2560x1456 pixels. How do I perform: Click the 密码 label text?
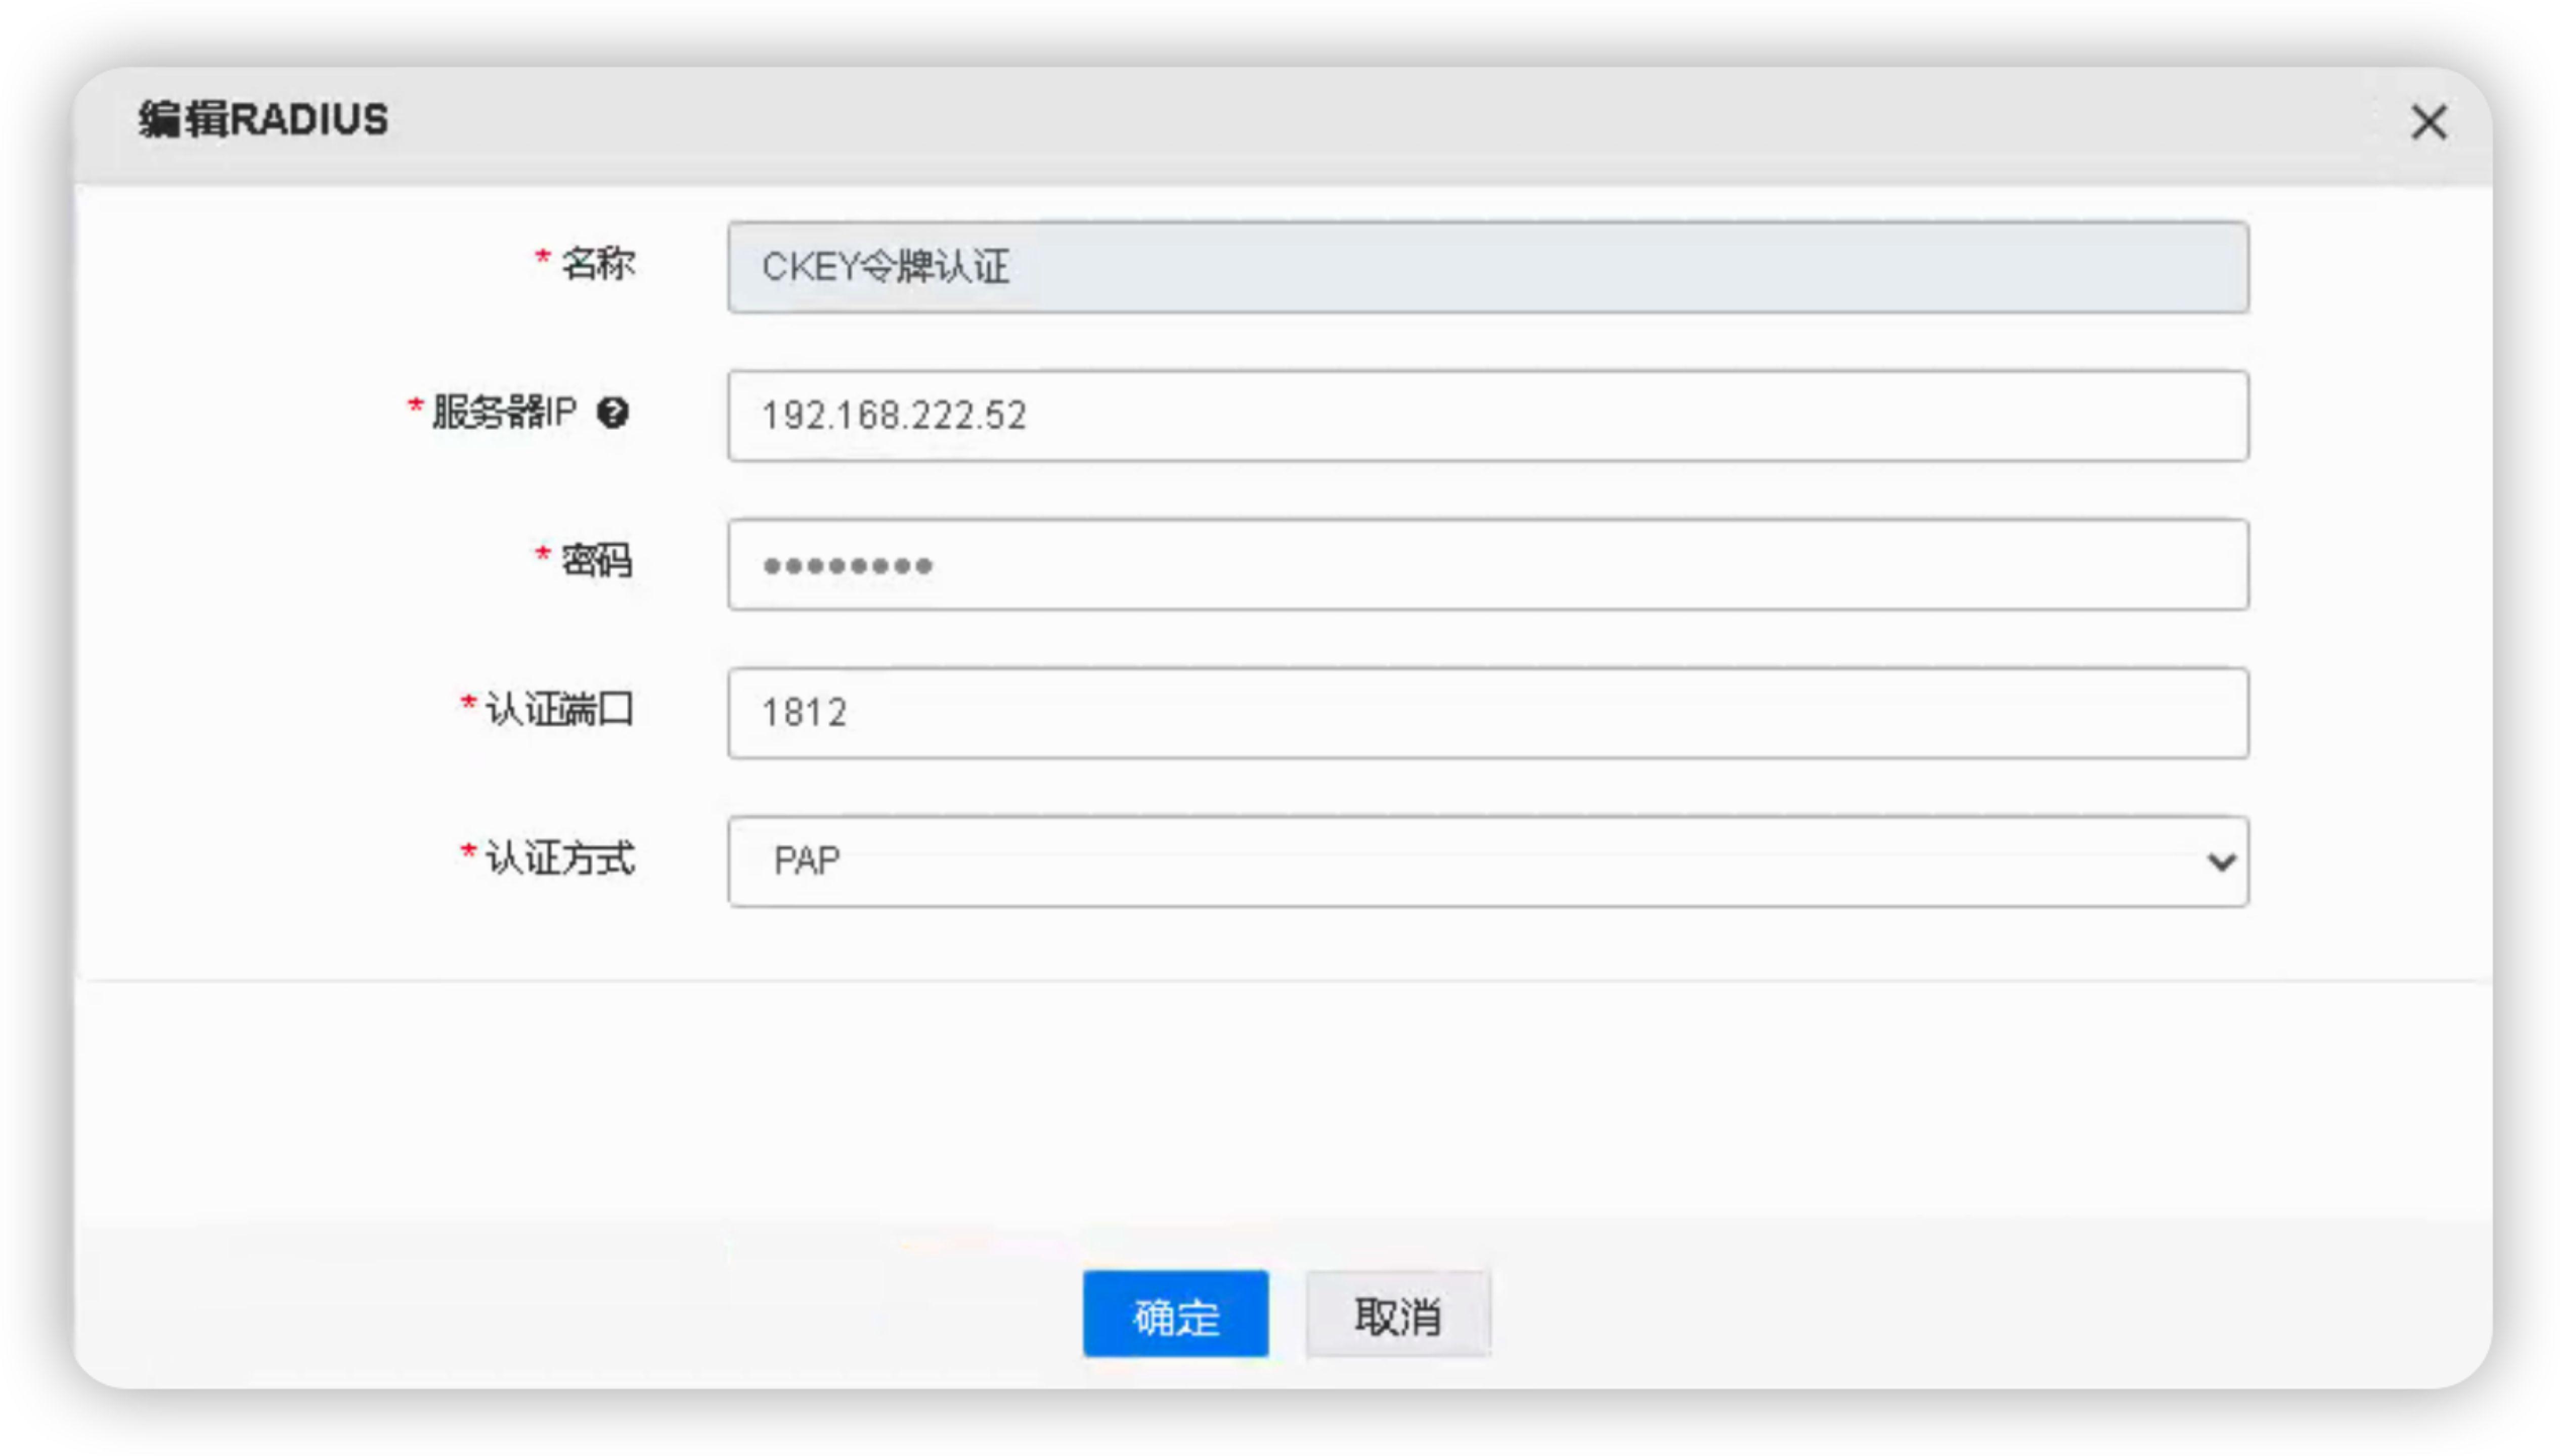coord(597,560)
